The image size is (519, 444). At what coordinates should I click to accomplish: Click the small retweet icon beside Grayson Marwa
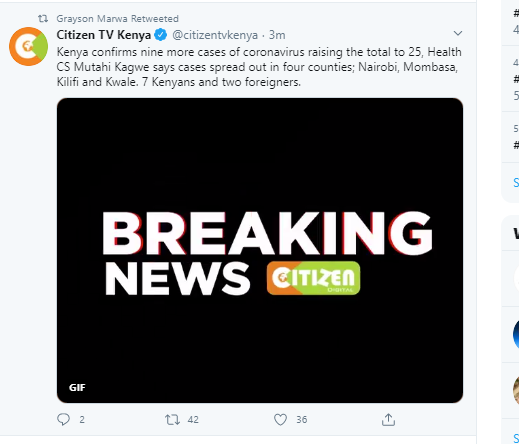(x=43, y=19)
